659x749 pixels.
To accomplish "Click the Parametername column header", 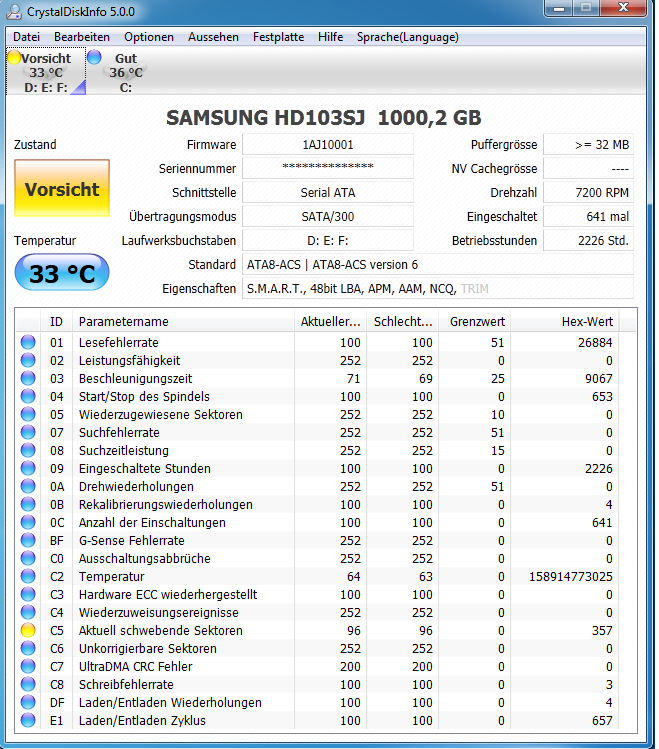I will 183,321.
